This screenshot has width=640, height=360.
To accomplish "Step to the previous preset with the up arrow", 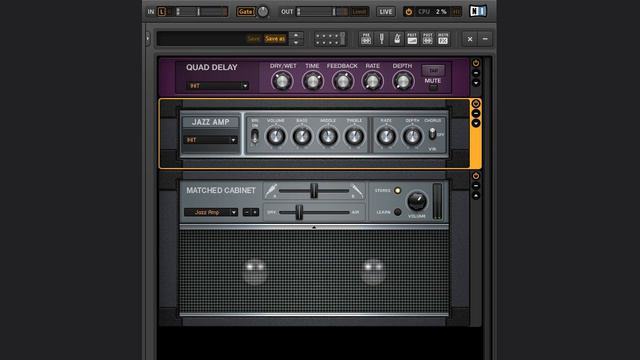I will [x=296, y=35].
